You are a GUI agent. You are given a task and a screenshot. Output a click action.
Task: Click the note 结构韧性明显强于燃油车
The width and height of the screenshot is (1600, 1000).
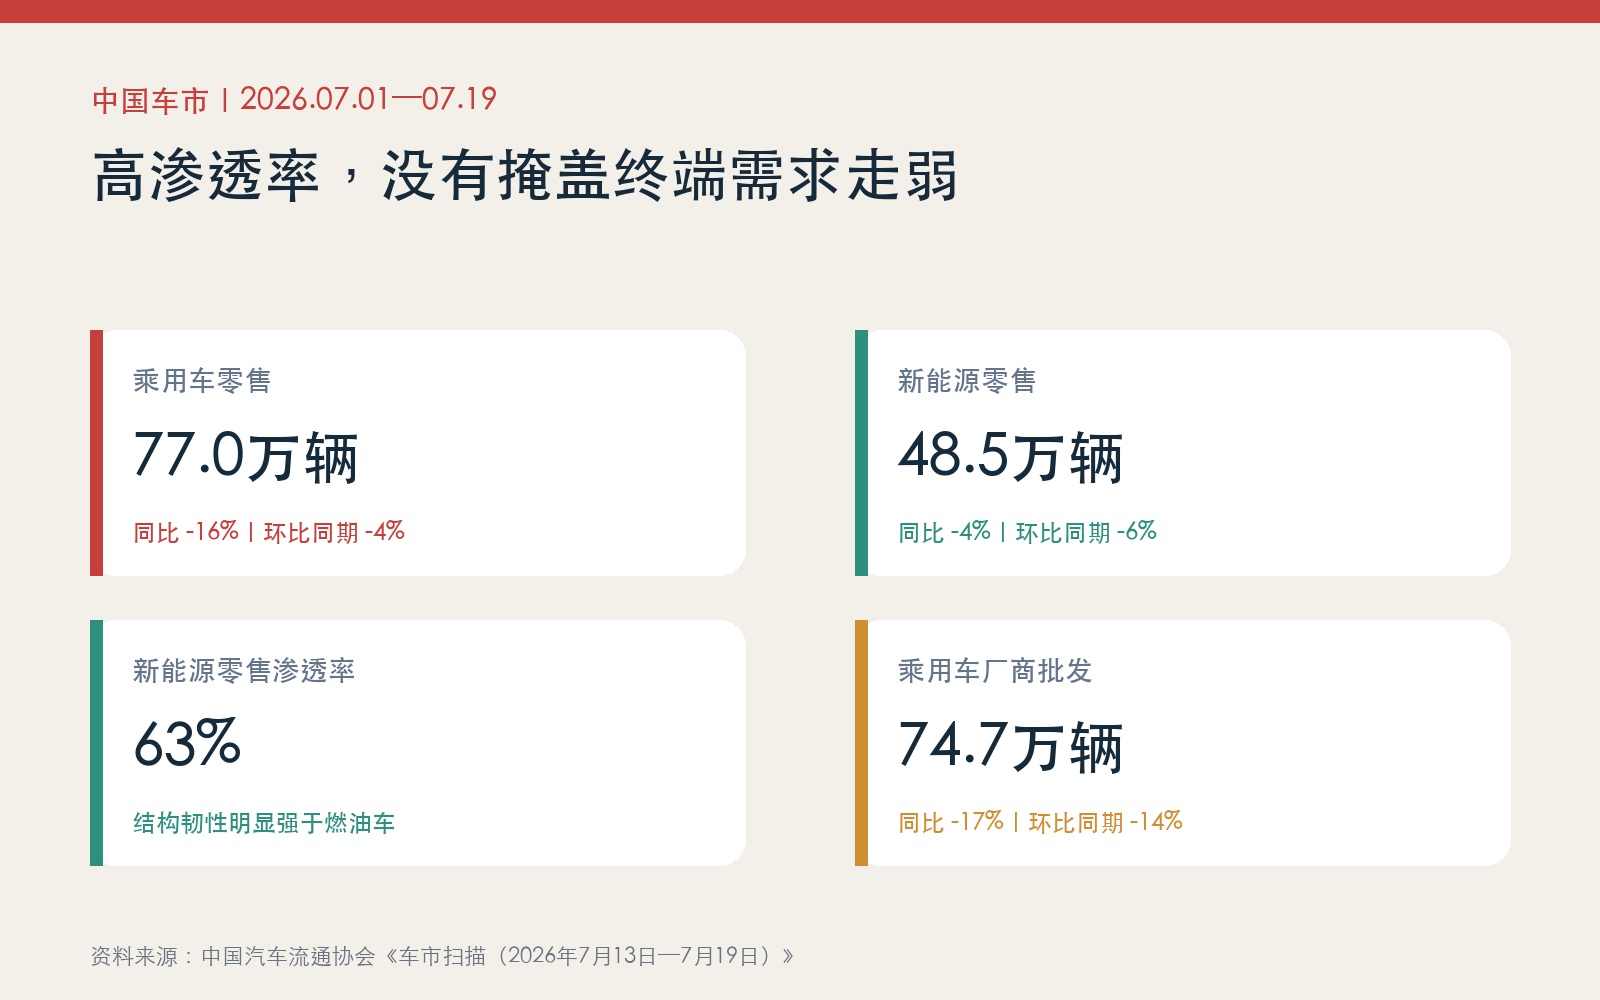pos(264,823)
